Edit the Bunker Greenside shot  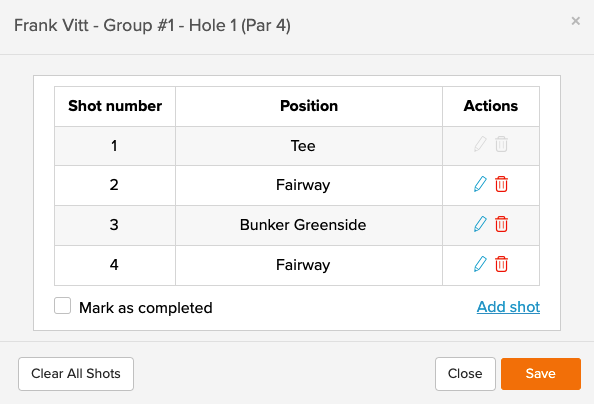coord(480,224)
